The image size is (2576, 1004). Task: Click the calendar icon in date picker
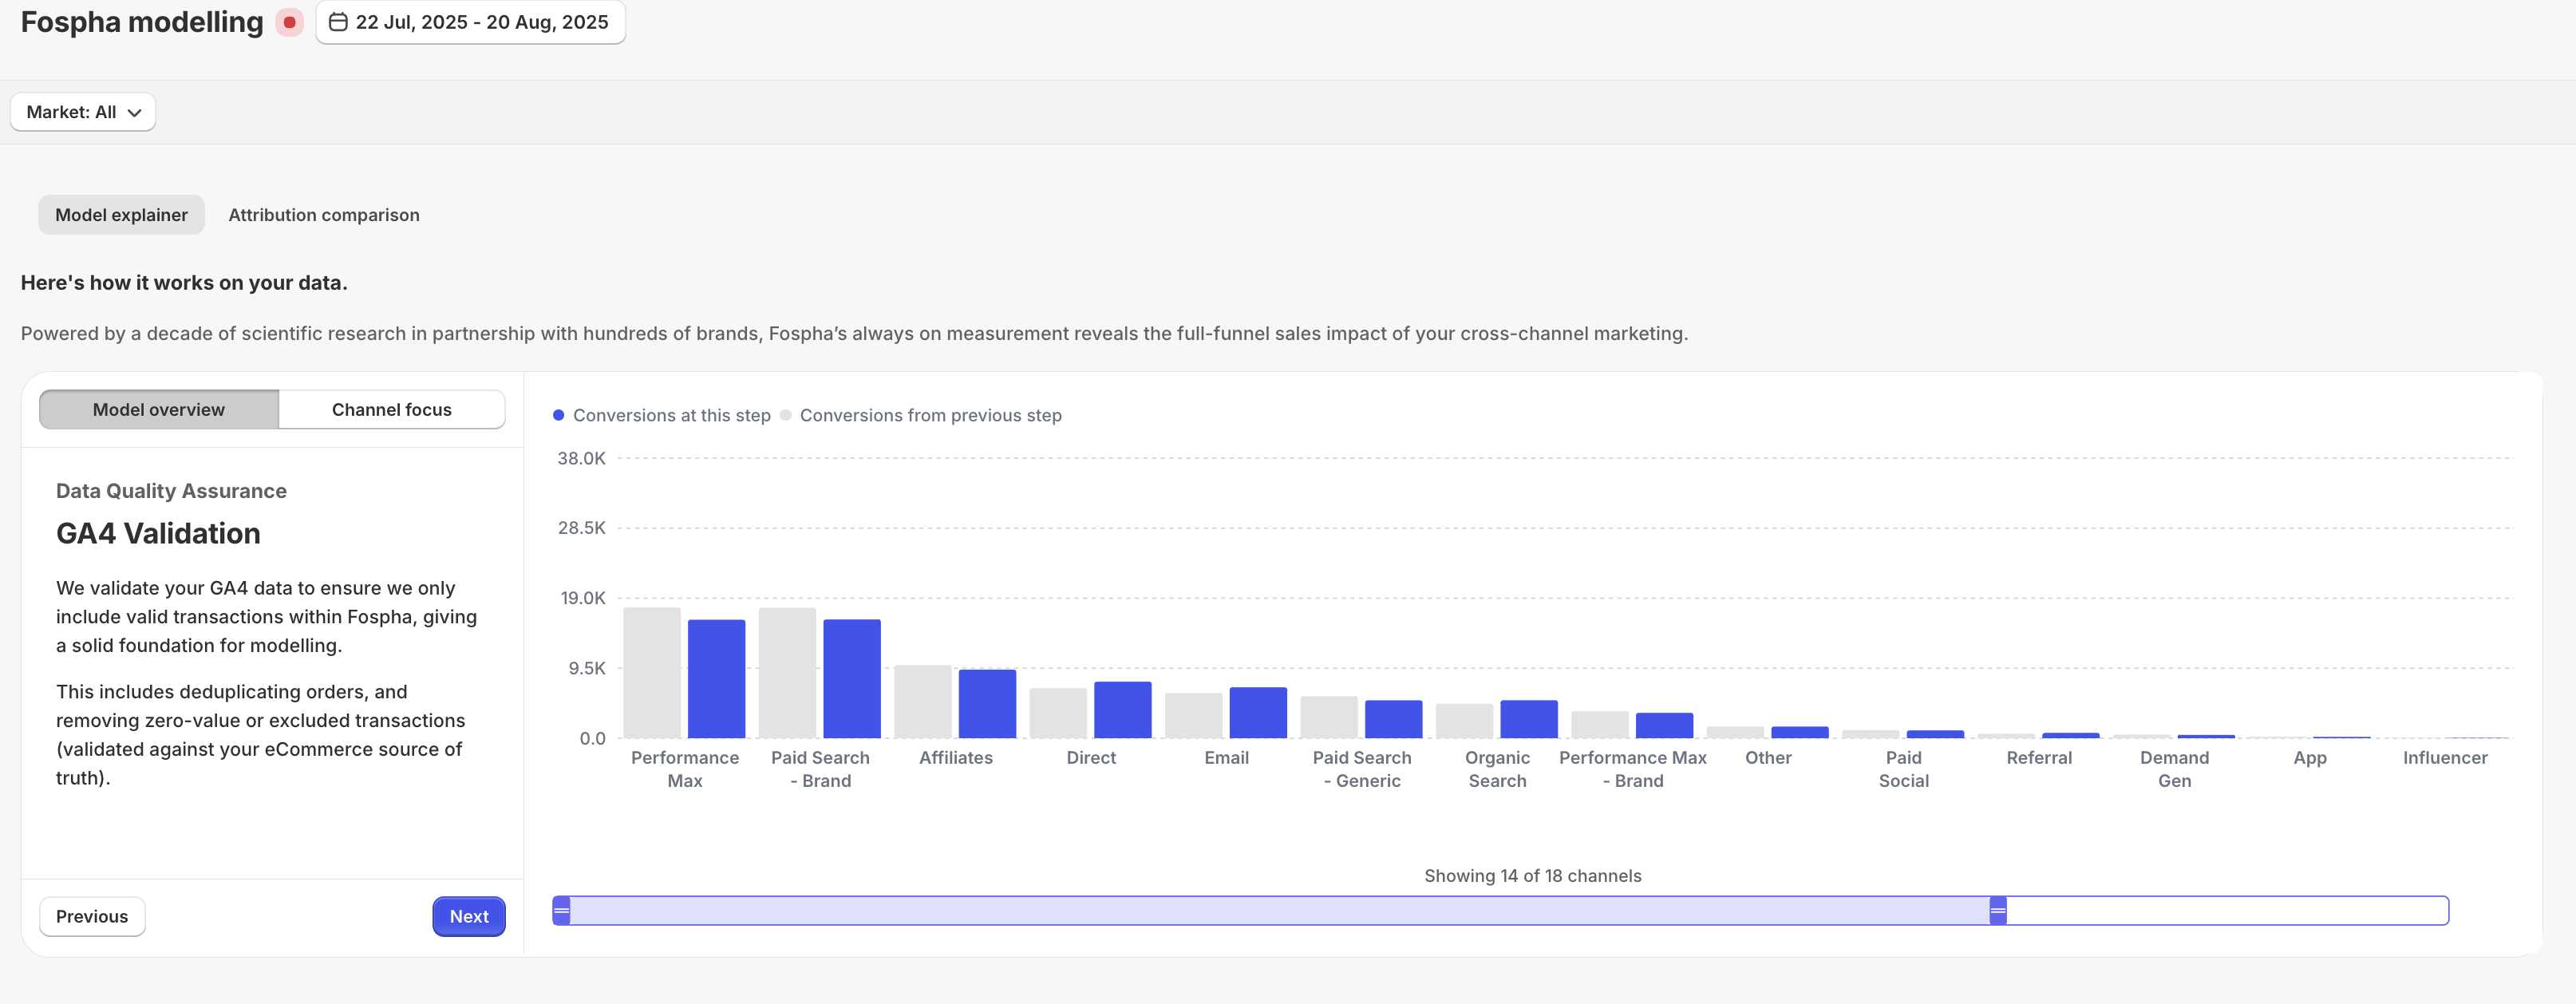(x=338, y=22)
